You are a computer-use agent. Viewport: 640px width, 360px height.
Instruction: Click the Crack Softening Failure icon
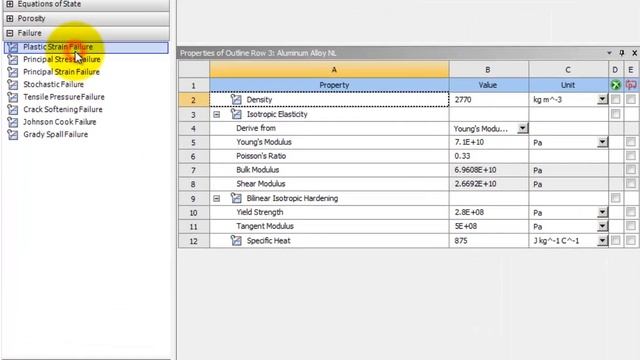[13, 110]
